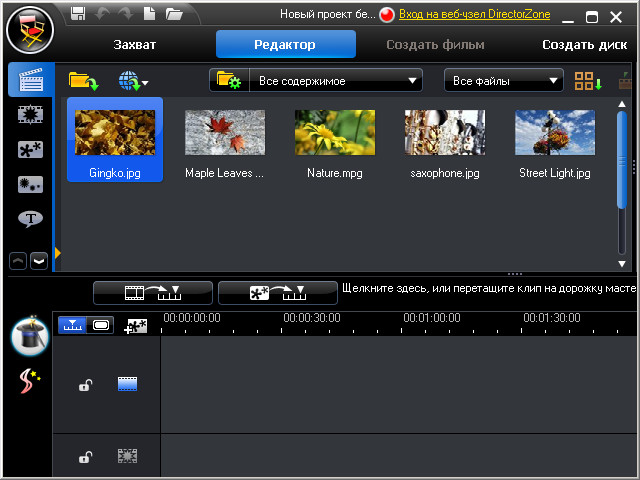Switch to storyboard view

point(101,325)
